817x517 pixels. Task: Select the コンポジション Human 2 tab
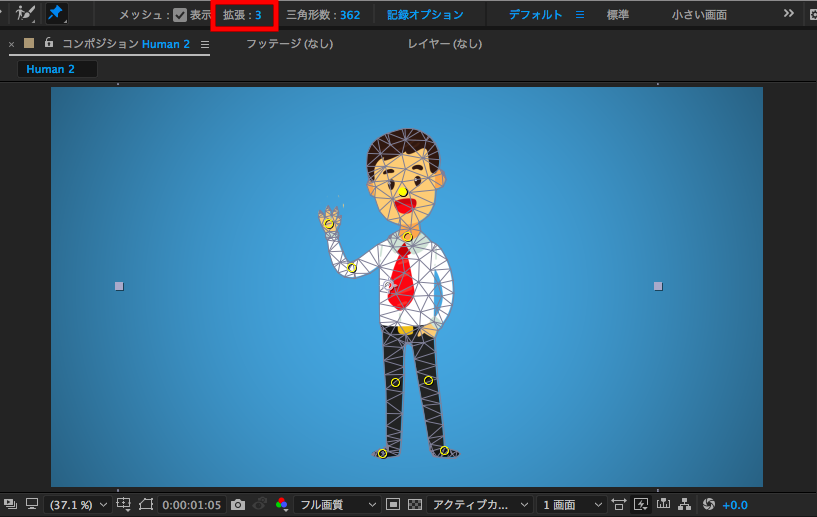tap(126, 44)
